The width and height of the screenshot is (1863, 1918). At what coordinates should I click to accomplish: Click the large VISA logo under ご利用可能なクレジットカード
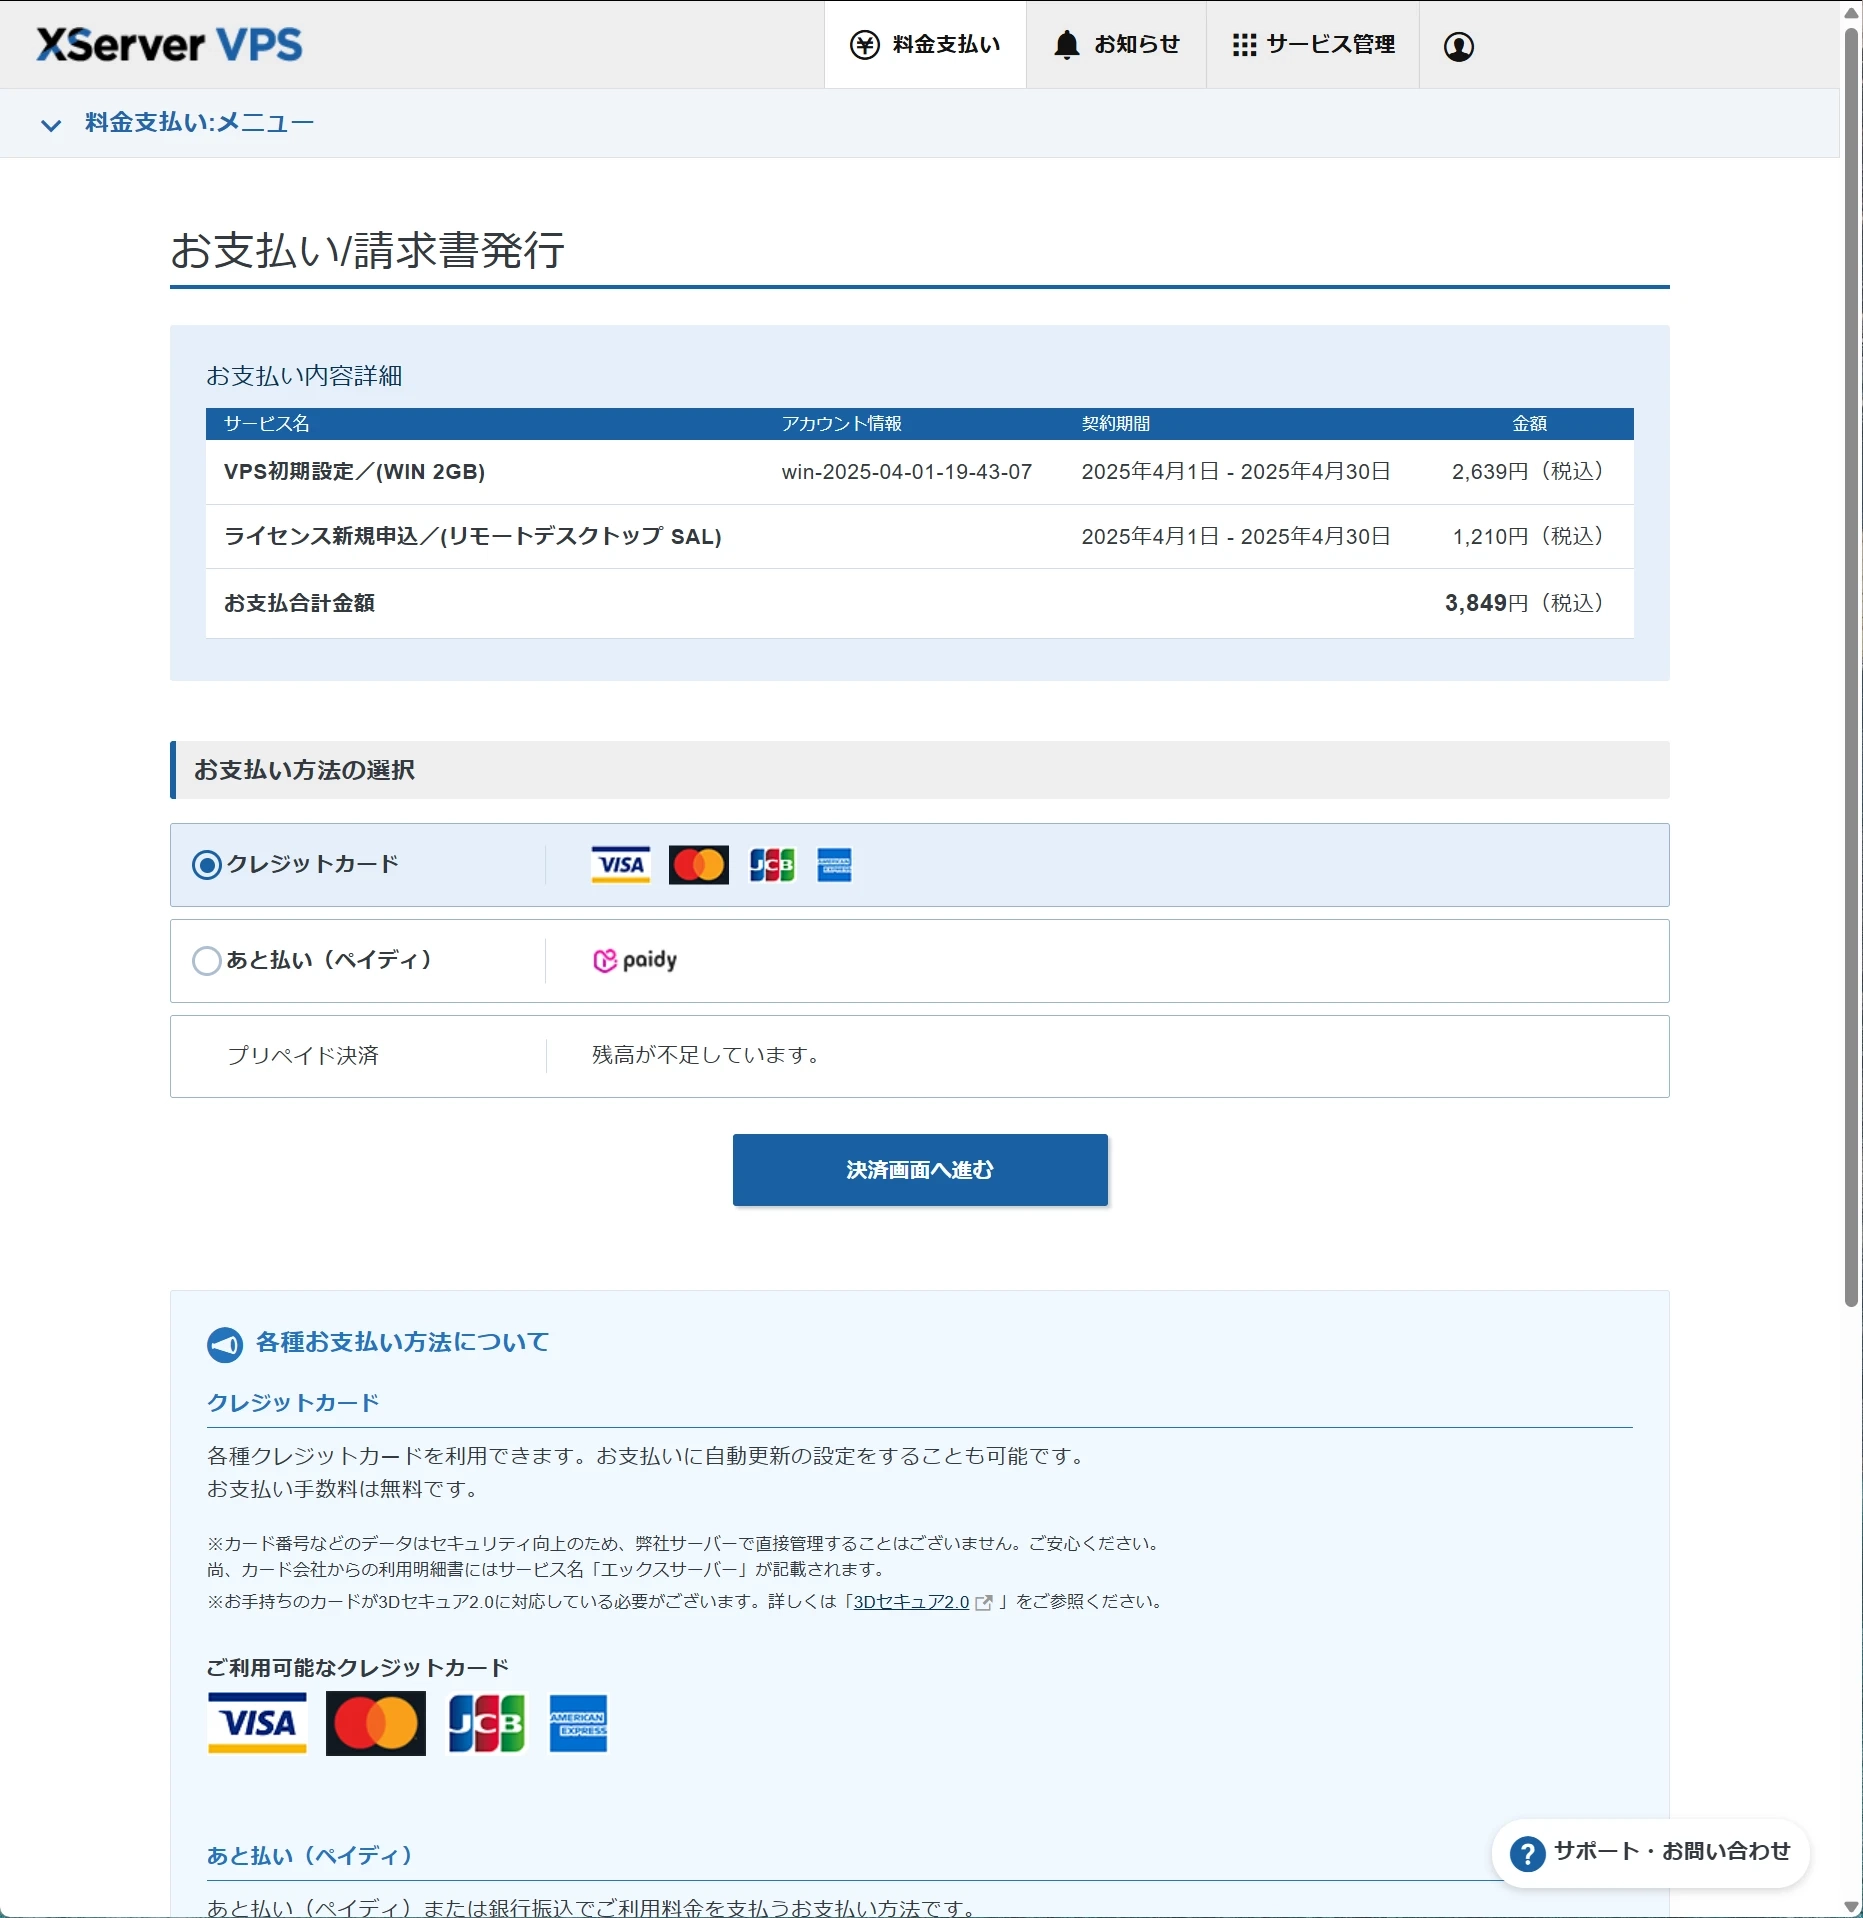257,1723
